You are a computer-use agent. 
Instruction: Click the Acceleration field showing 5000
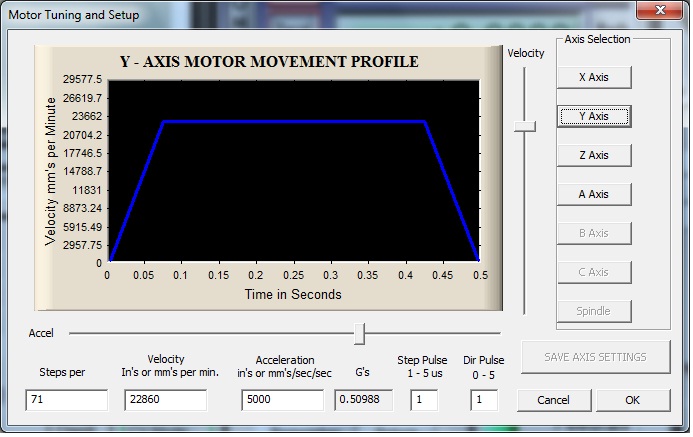click(x=284, y=400)
